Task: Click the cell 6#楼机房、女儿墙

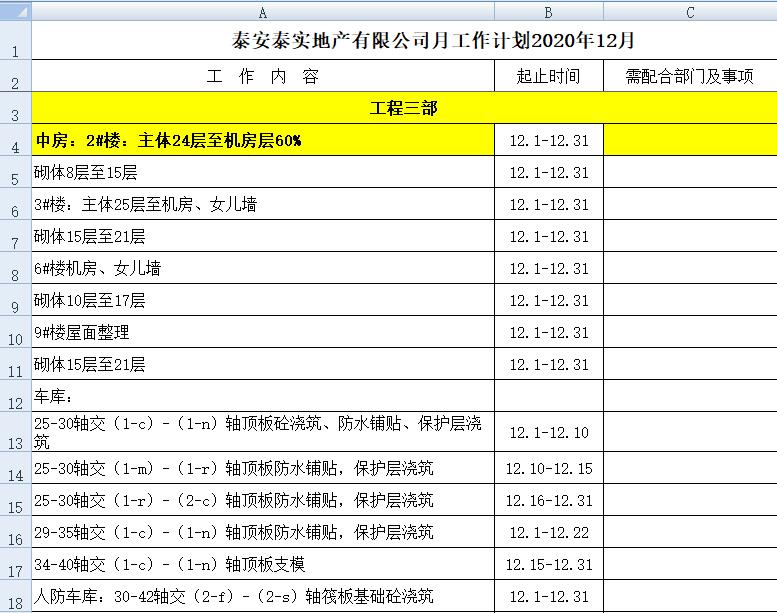Action: pyautogui.click(x=262, y=268)
